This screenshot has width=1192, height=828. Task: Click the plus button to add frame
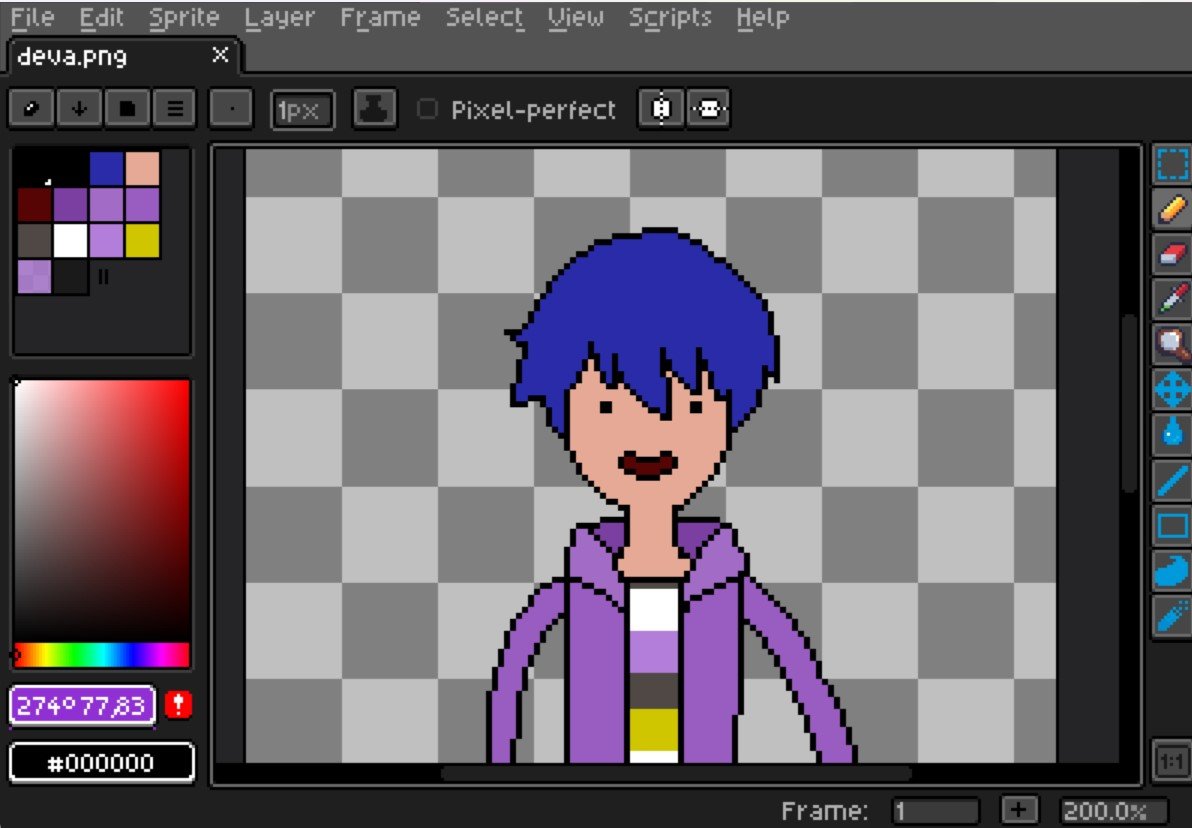1019,810
